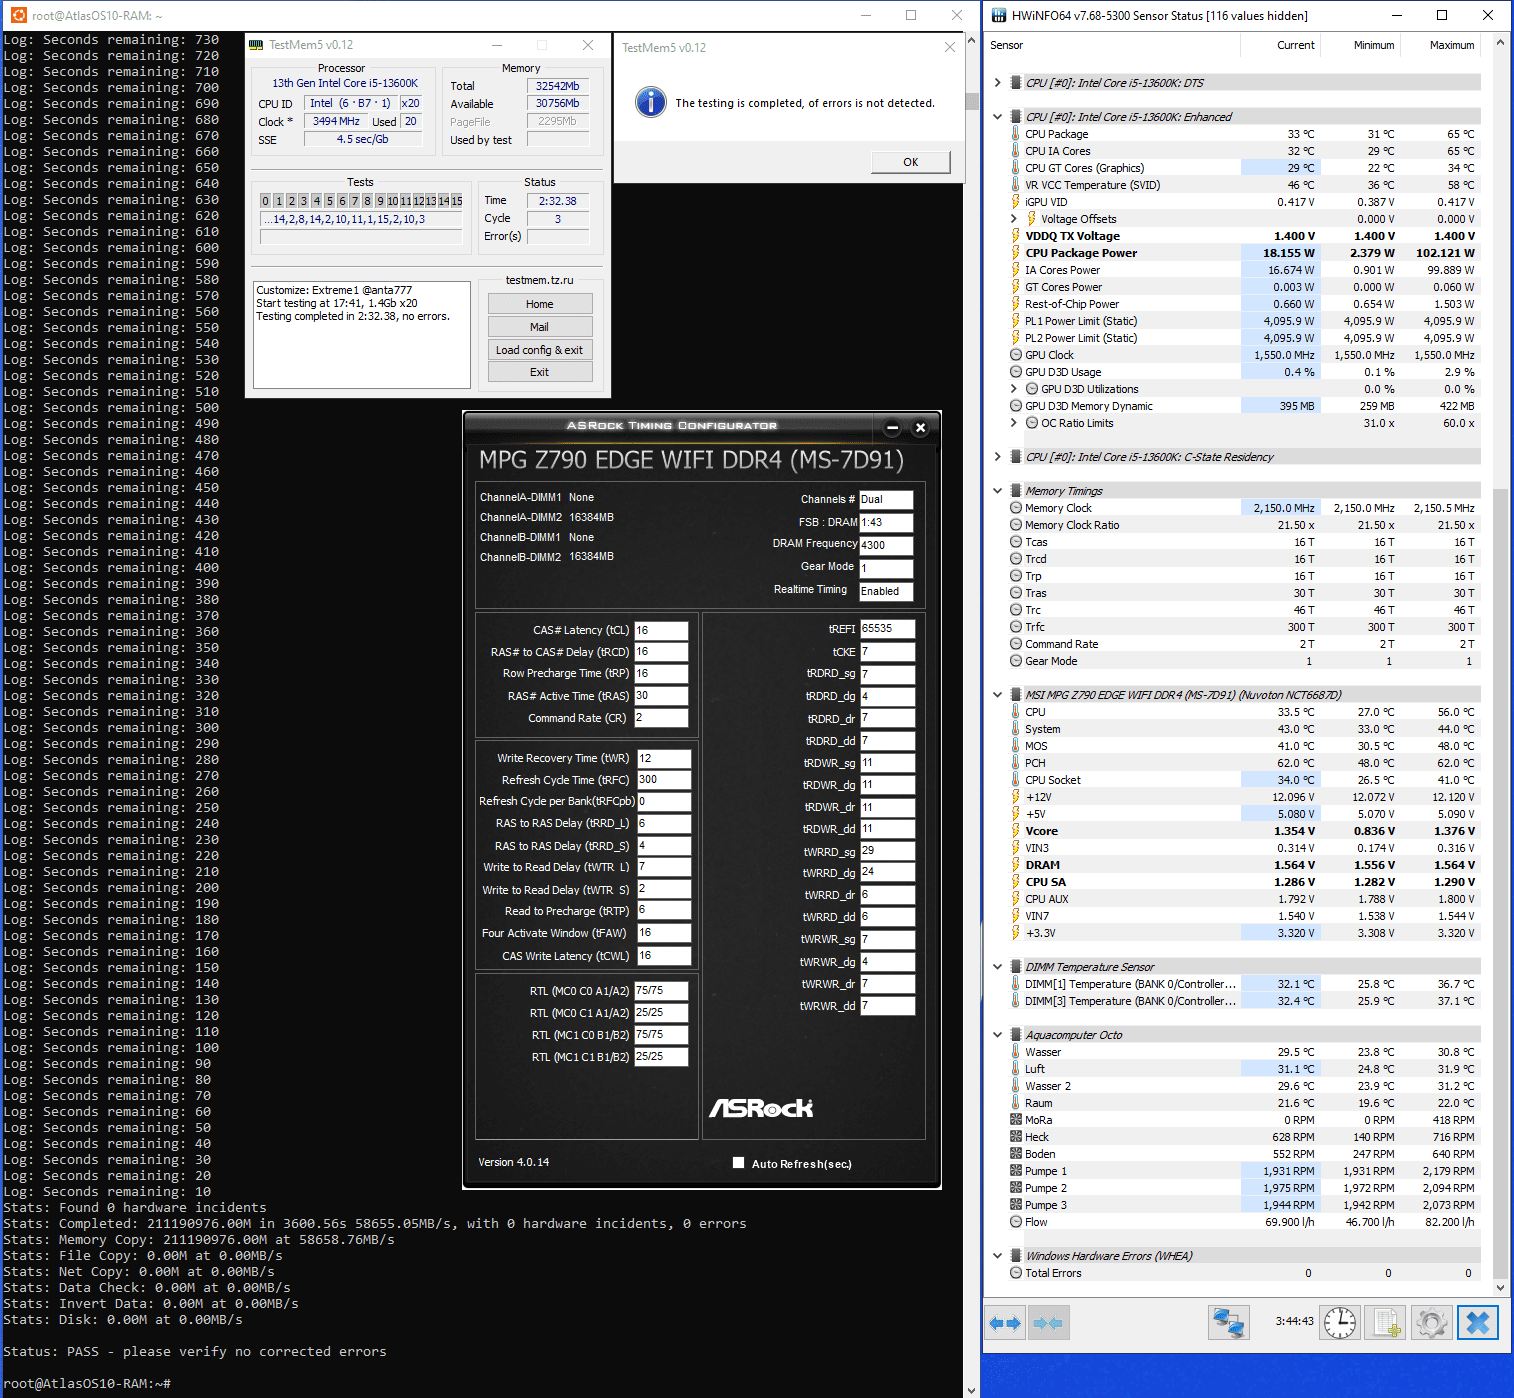Viewport: 1514px width, 1398px height.
Task: Click HWiNFO shrink layout arrows icon
Action: pyautogui.click(x=1048, y=1323)
